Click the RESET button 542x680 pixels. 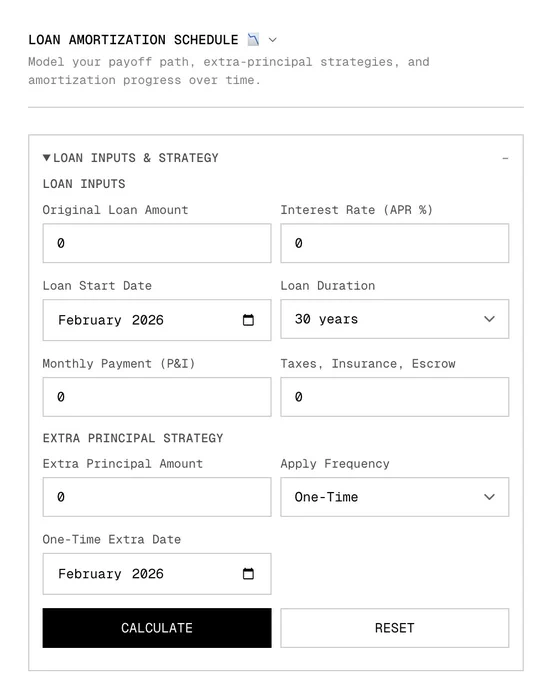[x=395, y=628]
